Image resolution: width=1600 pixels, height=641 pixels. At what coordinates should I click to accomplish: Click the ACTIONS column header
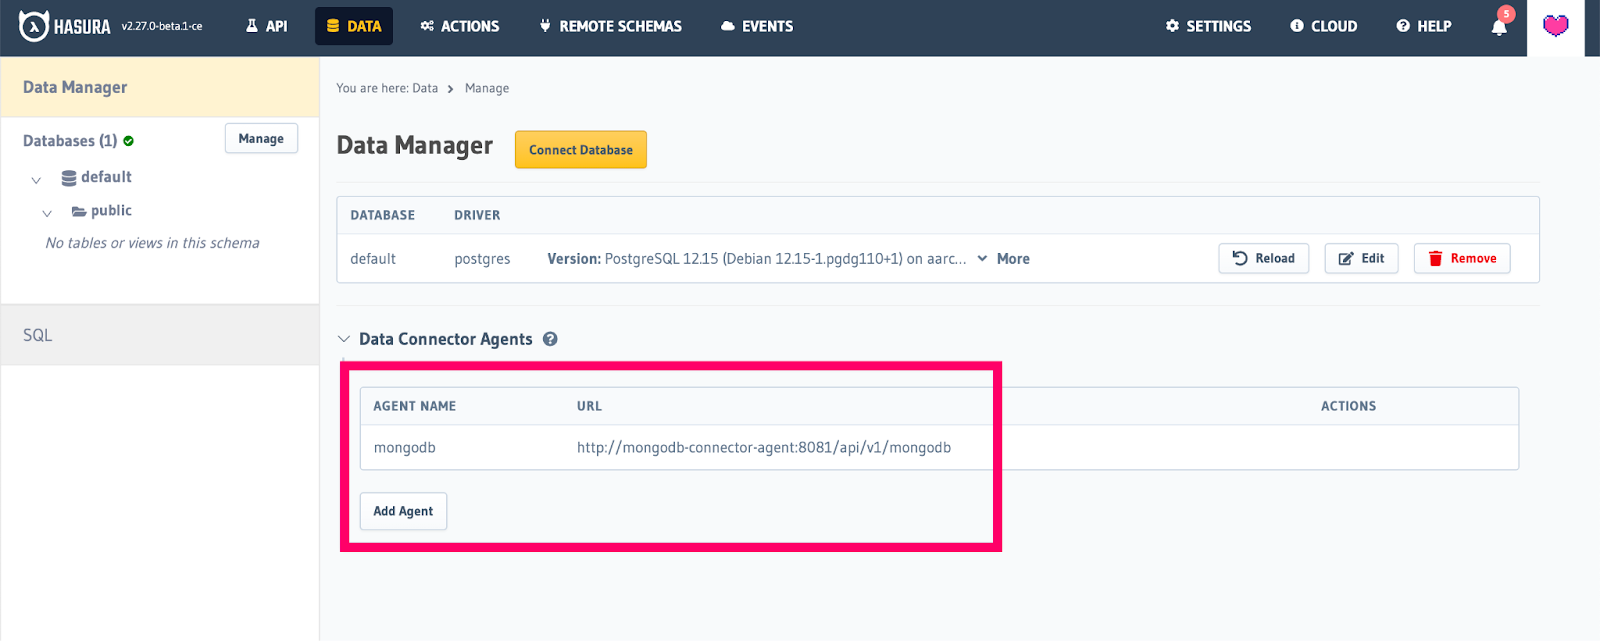coord(1348,406)
